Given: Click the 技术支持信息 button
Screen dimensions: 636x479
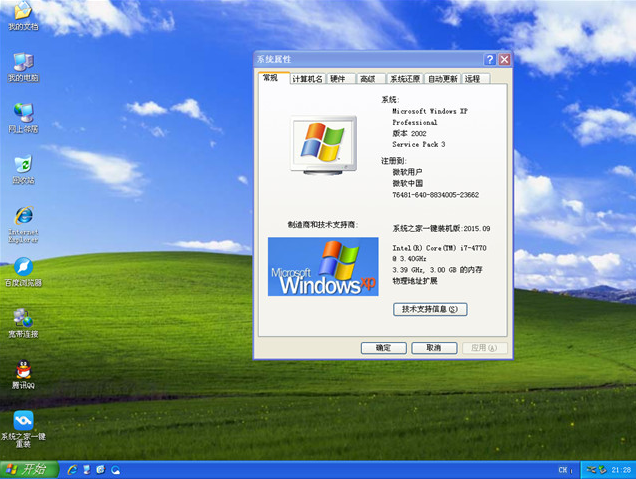Looking at the screenshot, I should (430, 310).
